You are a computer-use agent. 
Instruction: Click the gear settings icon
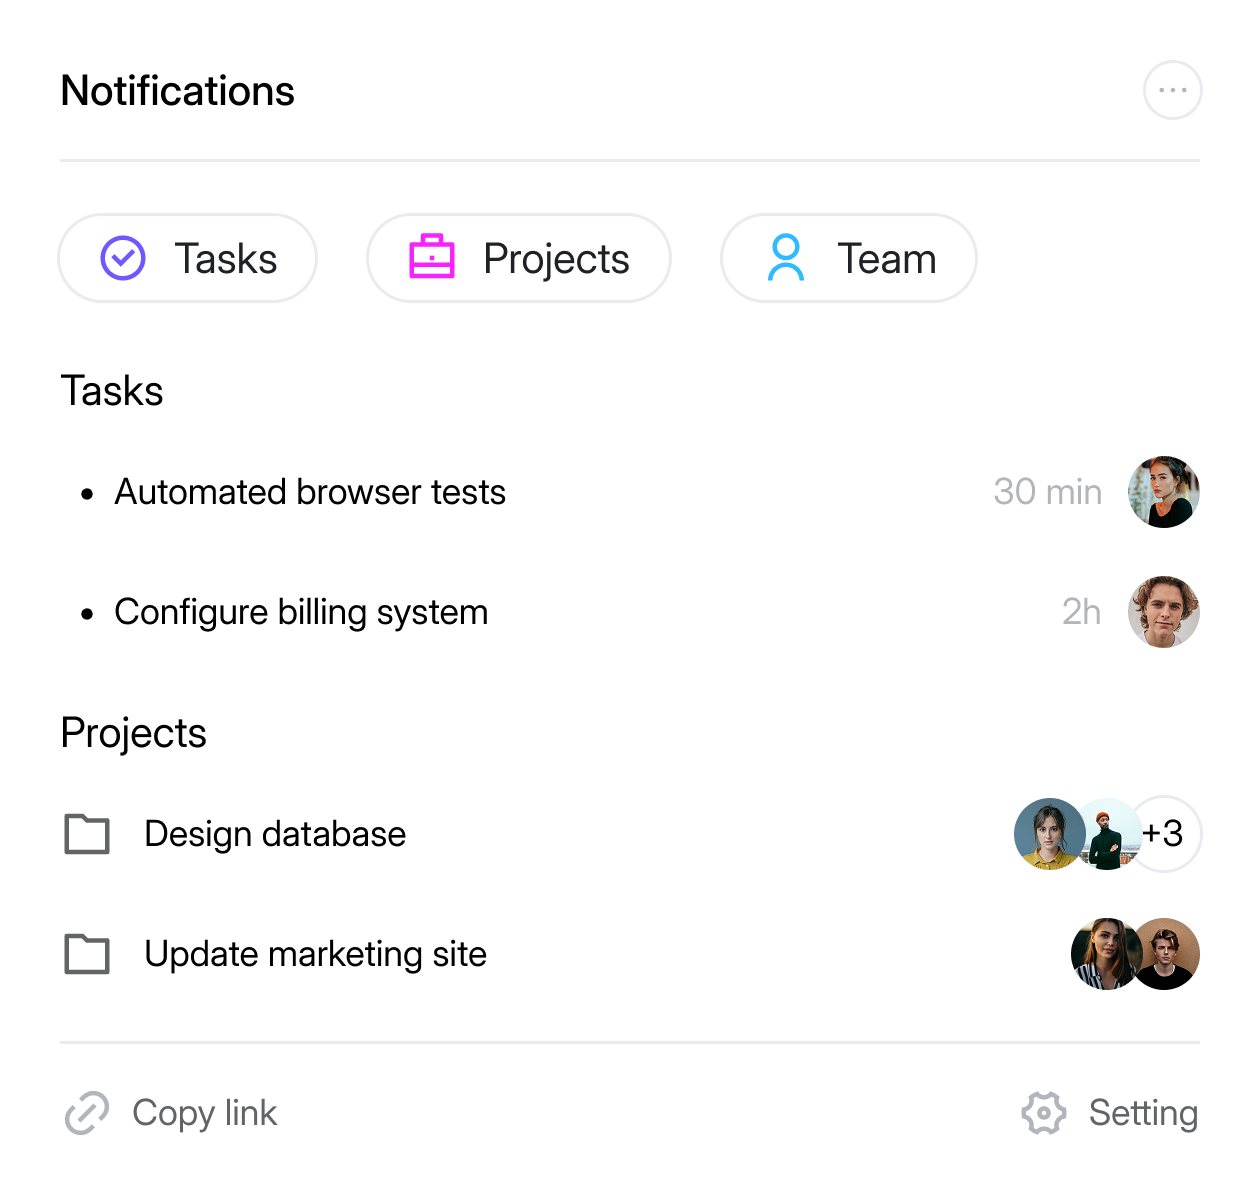click(1044, 1113)
